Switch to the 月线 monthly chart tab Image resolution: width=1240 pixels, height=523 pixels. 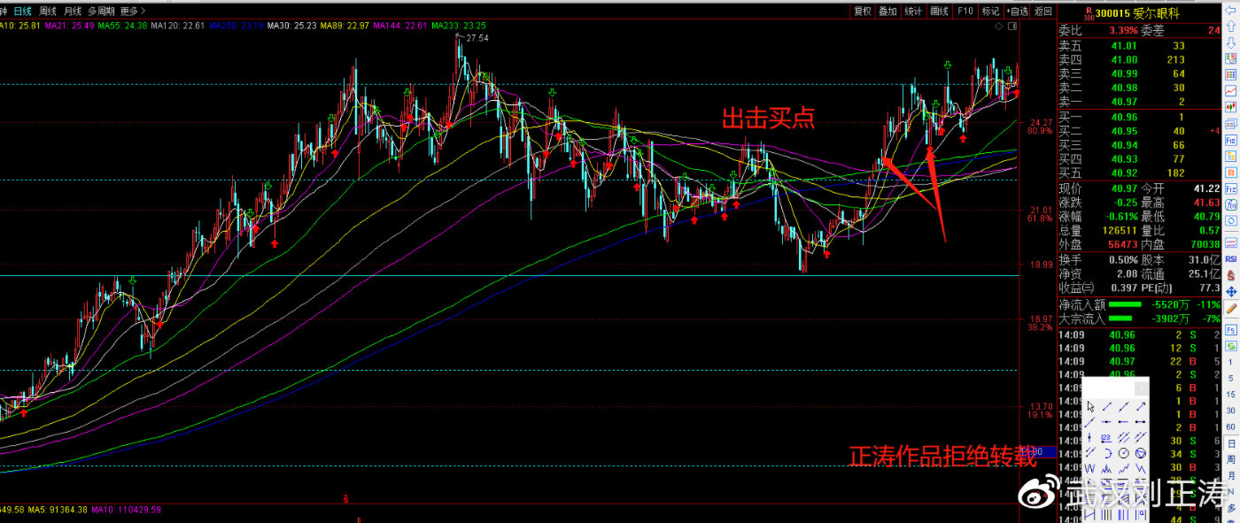pos(70,11)
